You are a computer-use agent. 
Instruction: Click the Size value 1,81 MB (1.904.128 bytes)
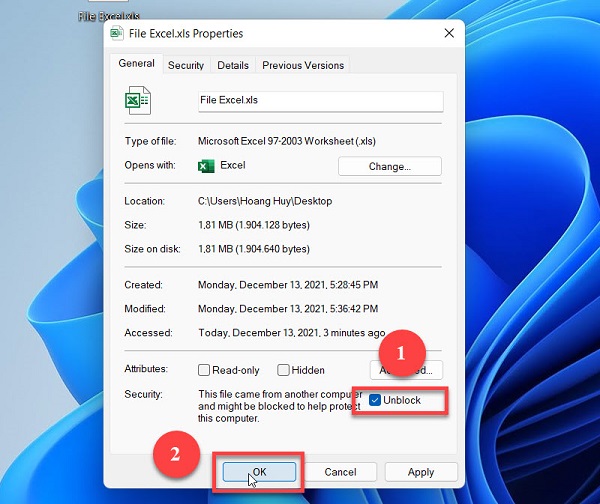coord(254,225)
